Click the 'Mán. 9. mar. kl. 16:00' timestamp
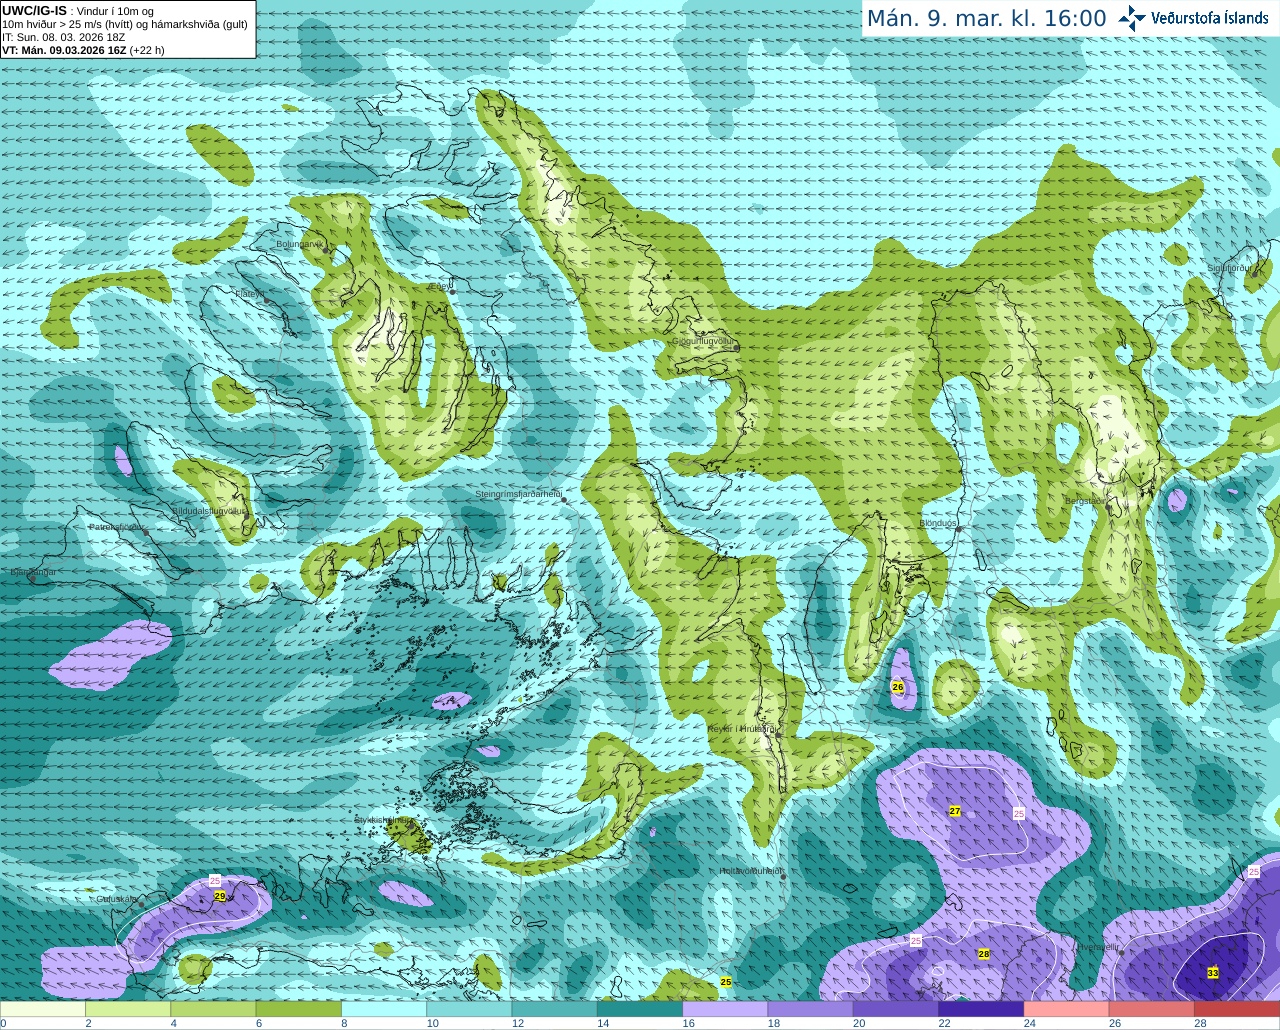The image size is (1280, 1030). coord(986,19)
